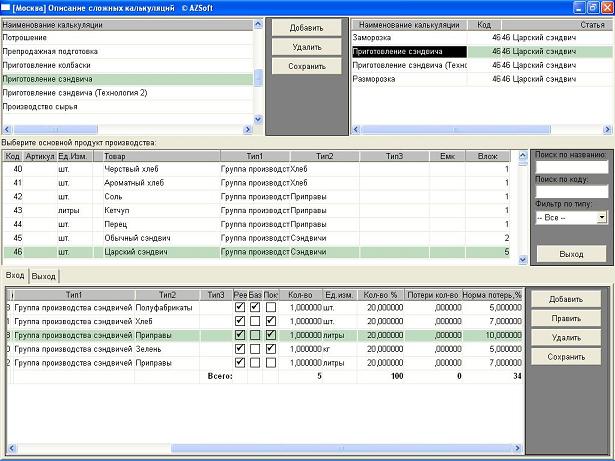Toggle Пок checkbox in Зелень row
Screen dimensions: 615x461
(271, 349)
